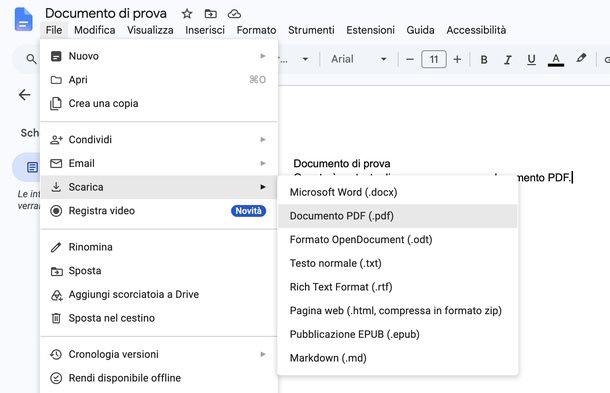
Task: Open the highlight color pen tool
Action: click(x=581, y=59)
